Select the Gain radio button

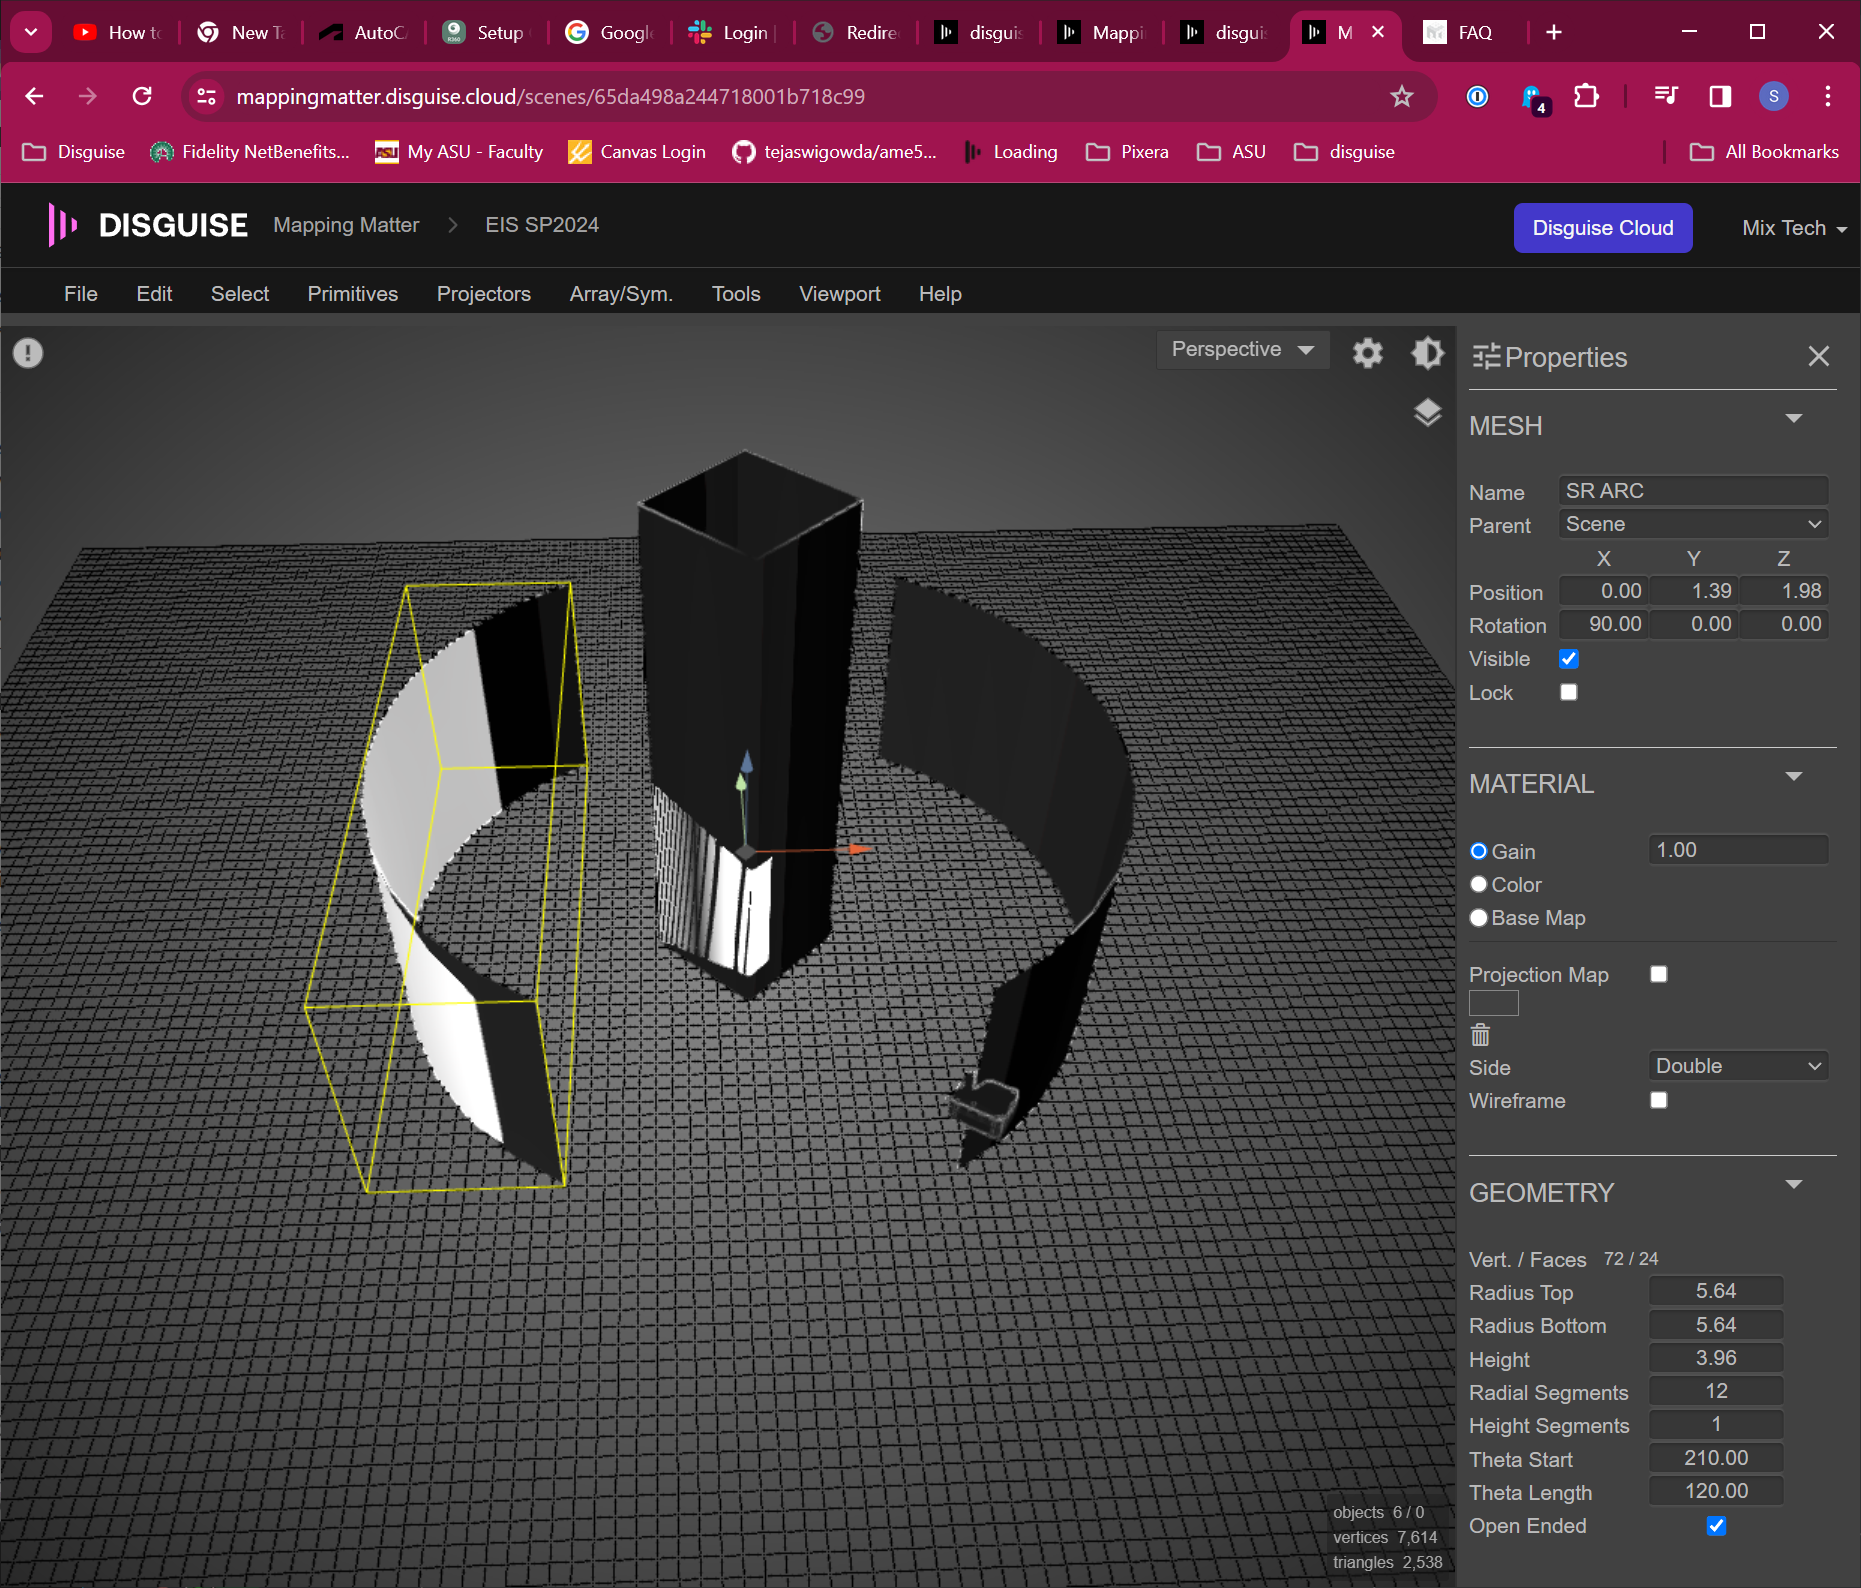tap(1479, 851)
